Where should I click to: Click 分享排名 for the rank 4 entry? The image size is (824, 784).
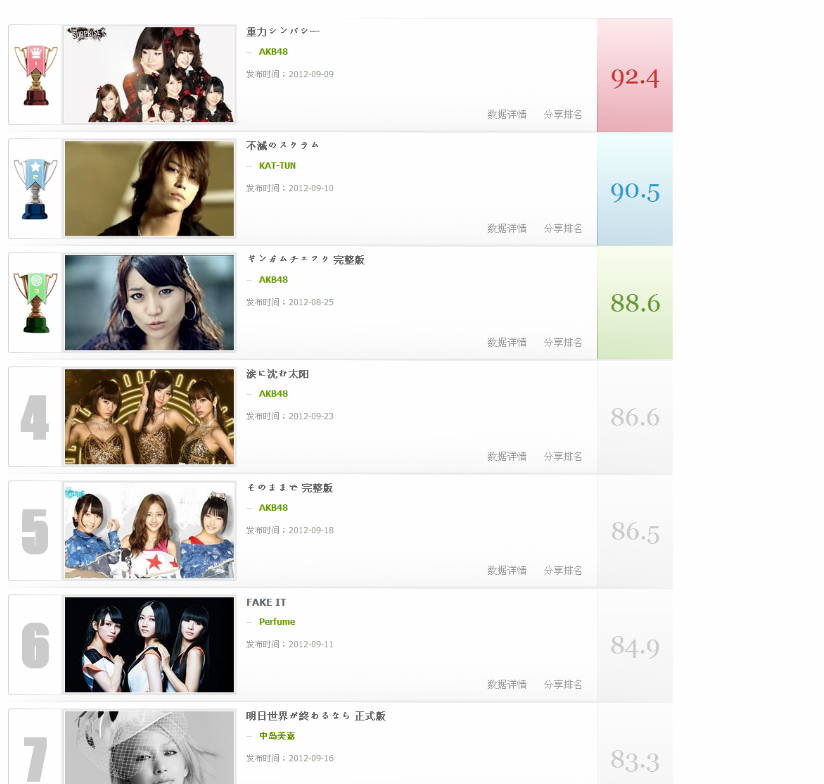(x=563, y=456)
